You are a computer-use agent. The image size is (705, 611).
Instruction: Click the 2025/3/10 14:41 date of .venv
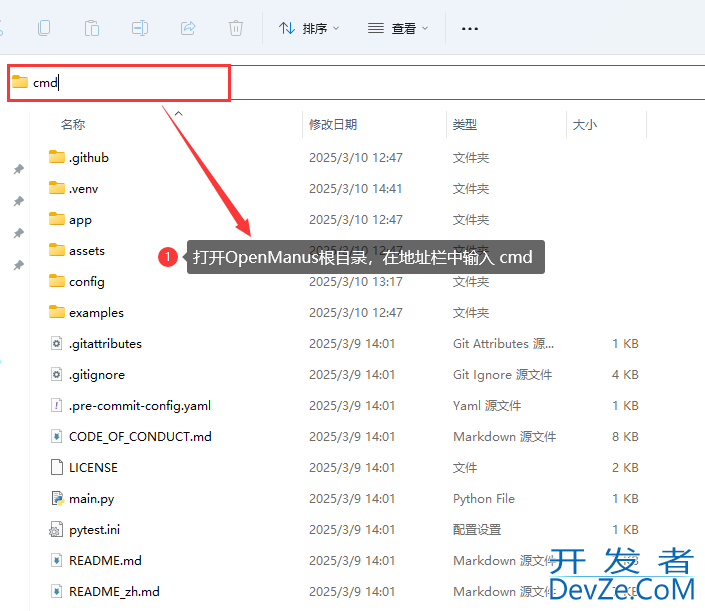coord(355,188)
